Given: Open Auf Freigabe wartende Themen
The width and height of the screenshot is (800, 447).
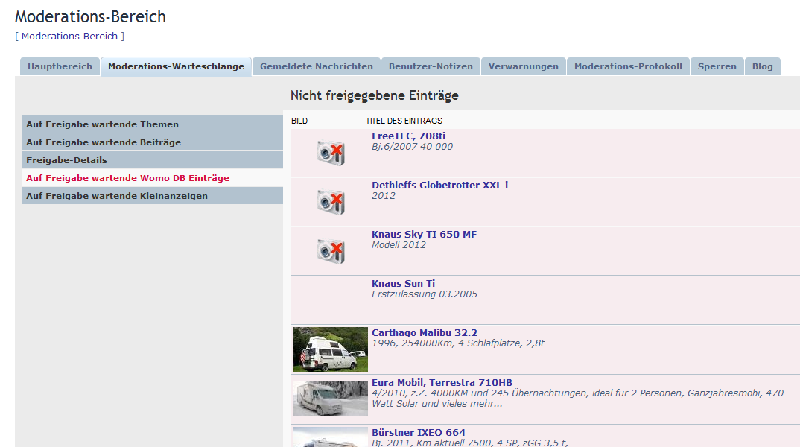Looking at the screenshot, I should pos(152,124).
